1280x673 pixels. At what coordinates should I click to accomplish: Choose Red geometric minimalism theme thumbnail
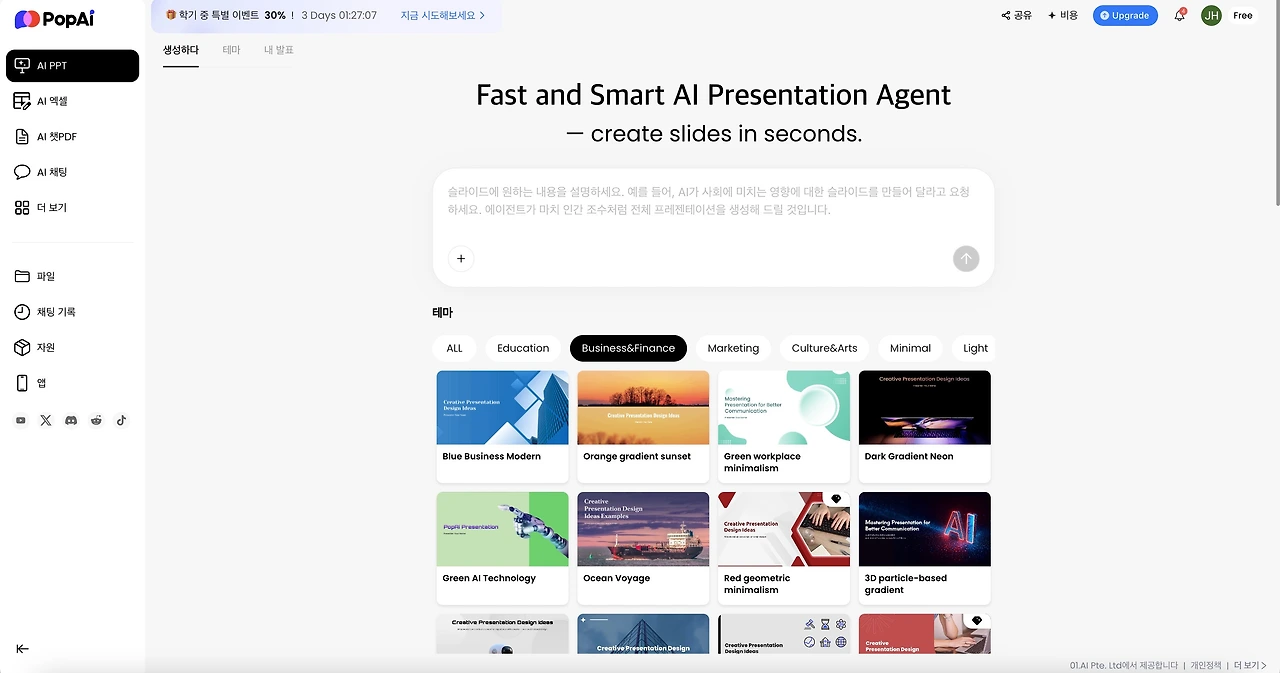[784, 529]
